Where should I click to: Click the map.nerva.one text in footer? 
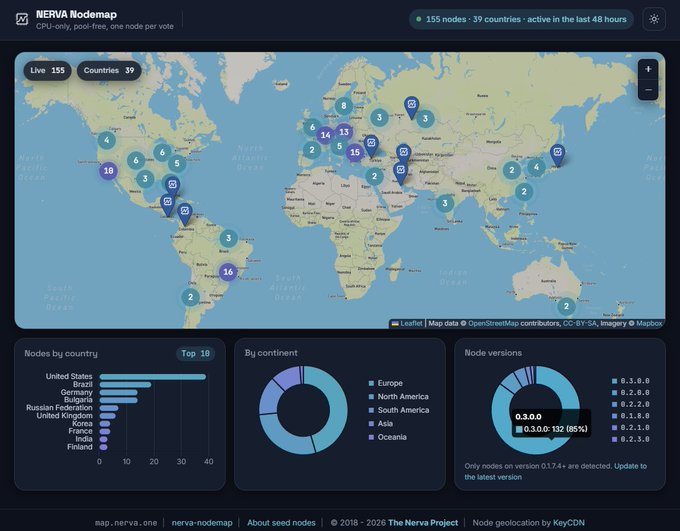click(x=126, y=523)
